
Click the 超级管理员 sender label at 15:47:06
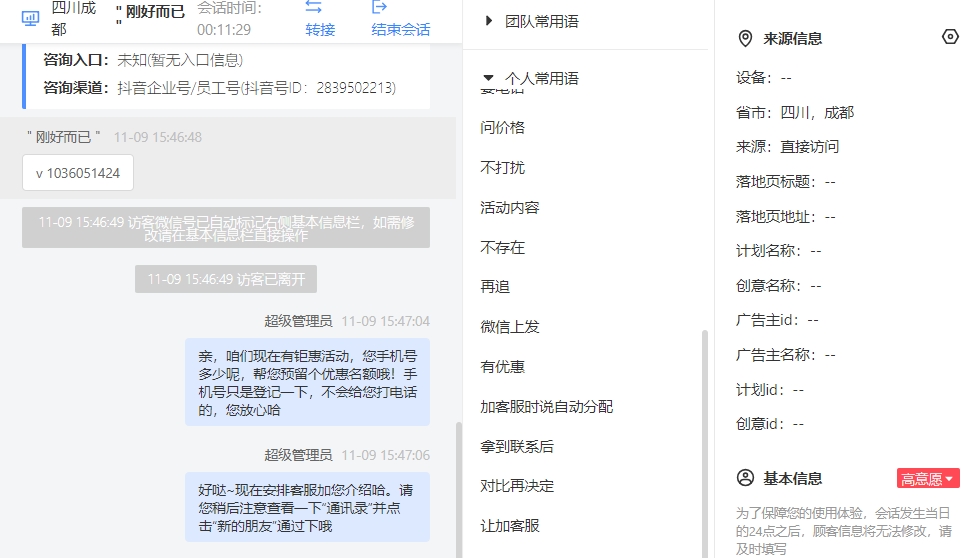pyautogui.click(x=298, y=455)
